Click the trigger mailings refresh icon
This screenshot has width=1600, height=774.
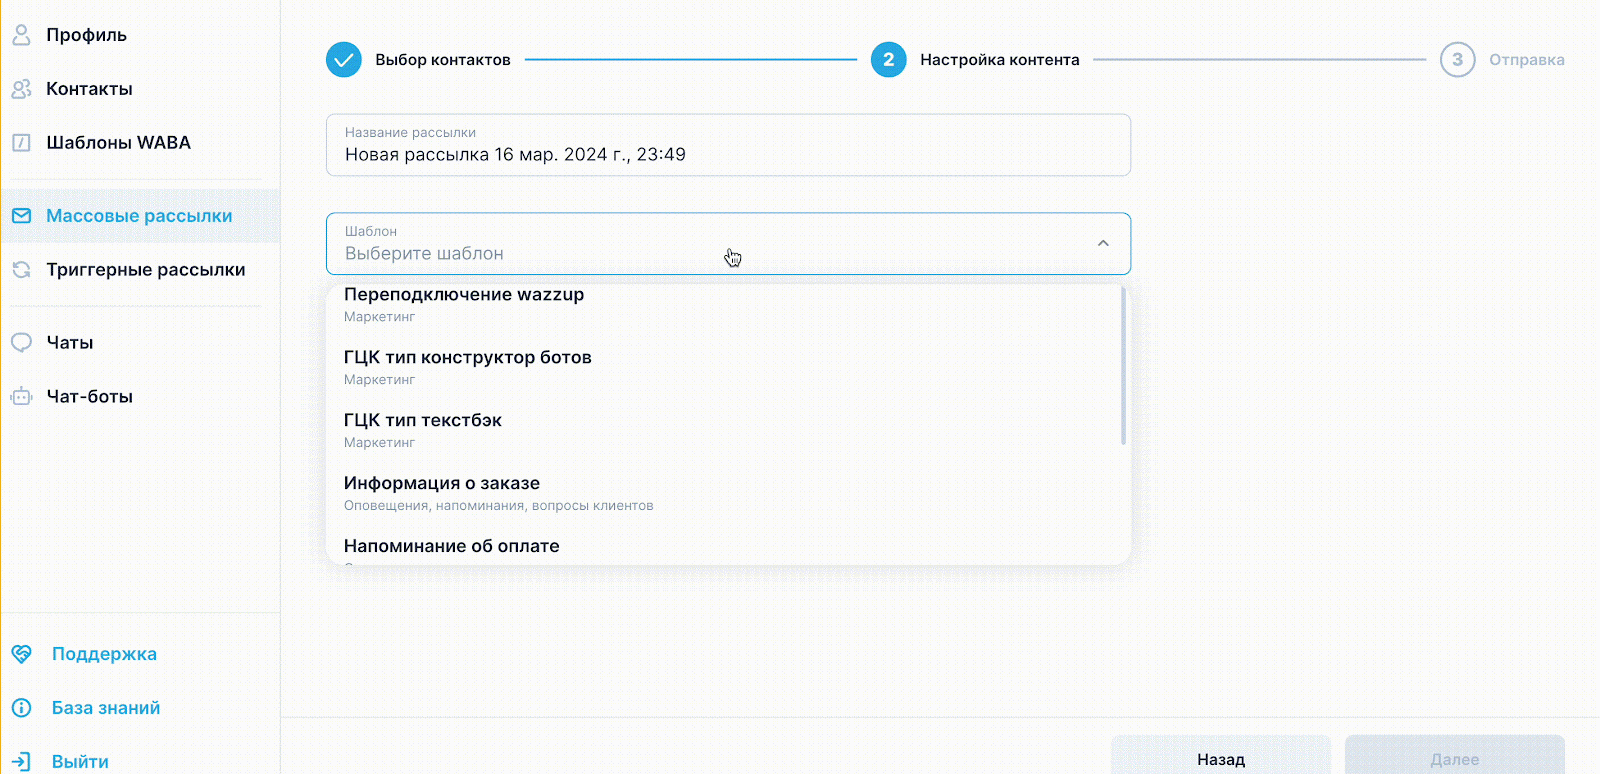pyautogui.click(x=21, y=270)
